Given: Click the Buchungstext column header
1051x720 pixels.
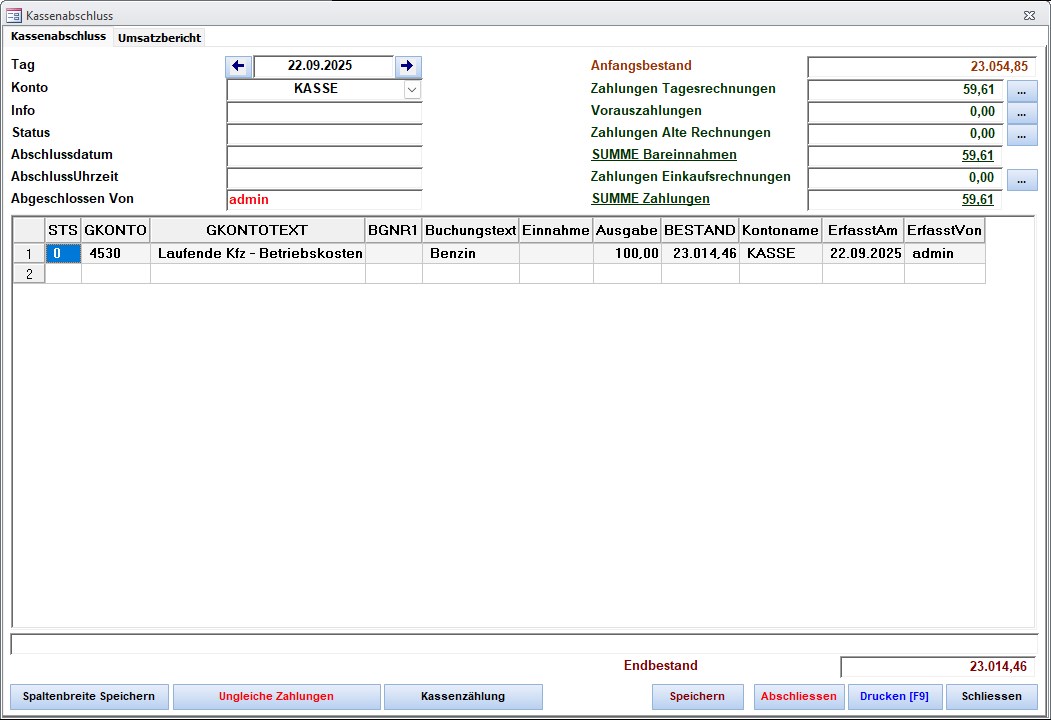Looking at the screenshot, I should point(470,231).
